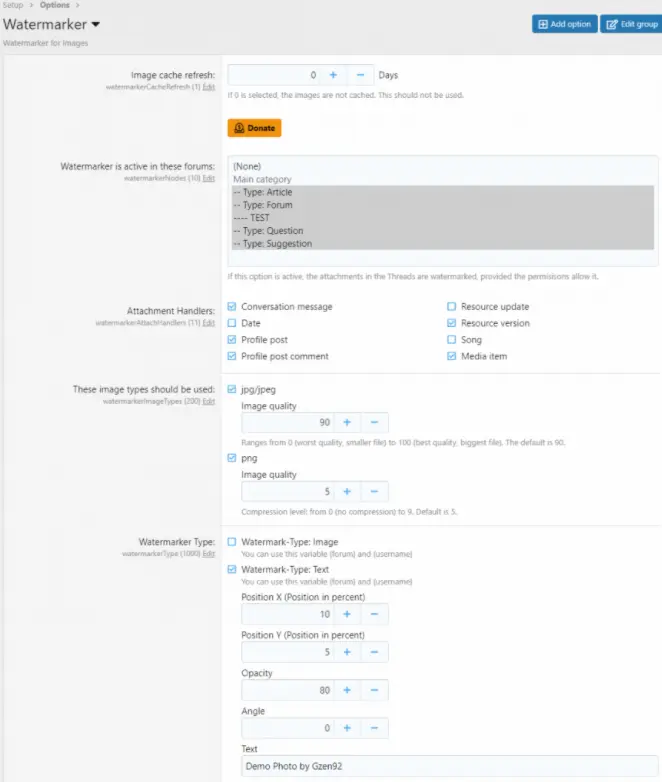Image resolution: width=662 pixels, height=782 pixels.
Task: Decrease Position Y percent with minus icon
Action: 374,652
